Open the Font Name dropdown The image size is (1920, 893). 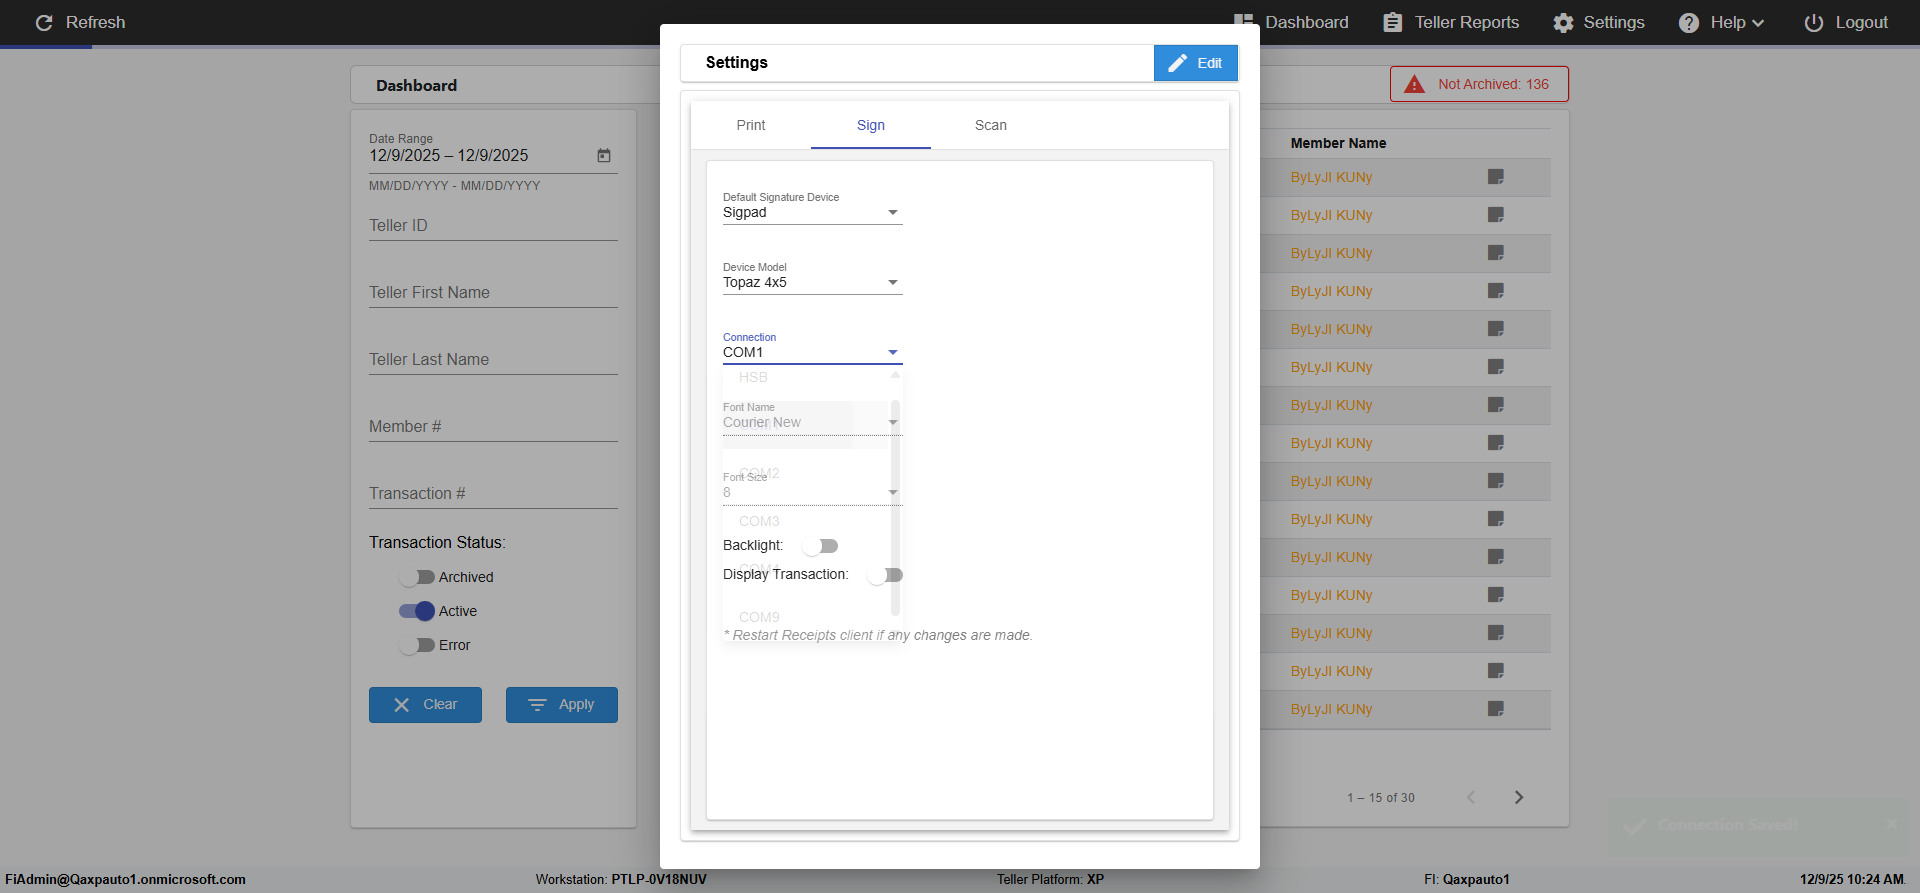(812, 422)
